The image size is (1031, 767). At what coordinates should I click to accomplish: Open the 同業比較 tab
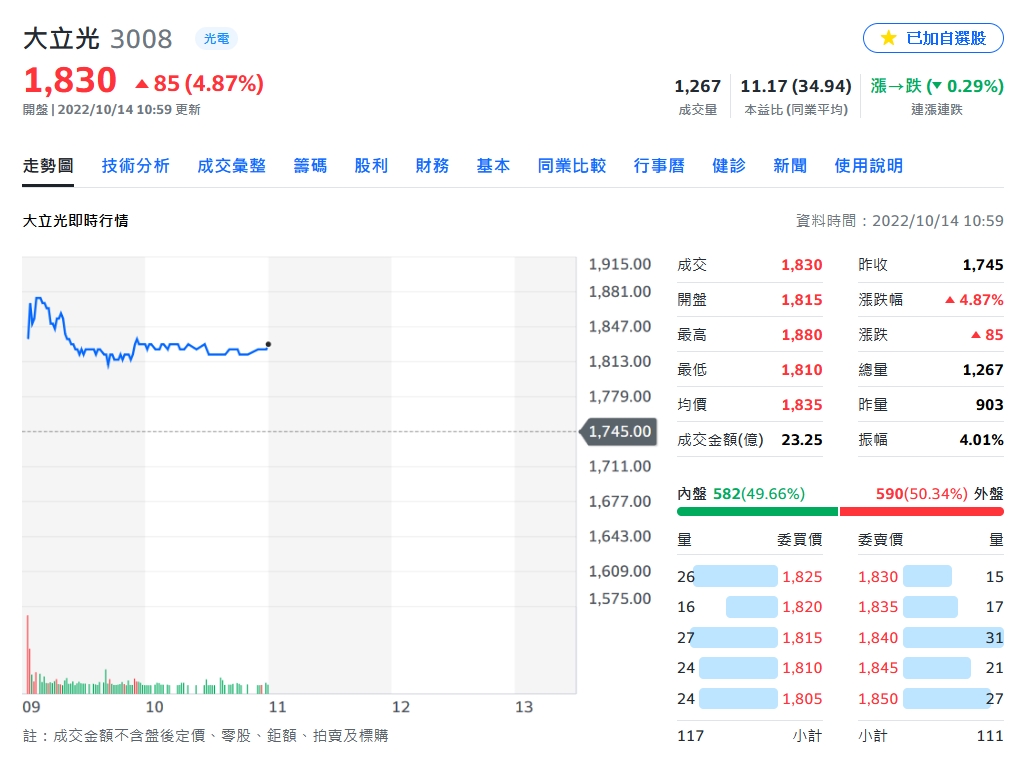[x=571, y=166]
